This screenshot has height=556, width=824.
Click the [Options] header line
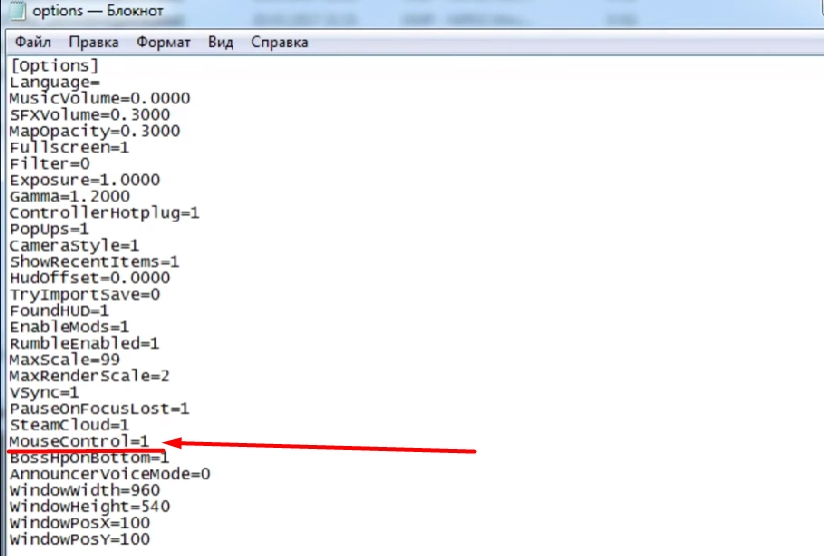53,65
